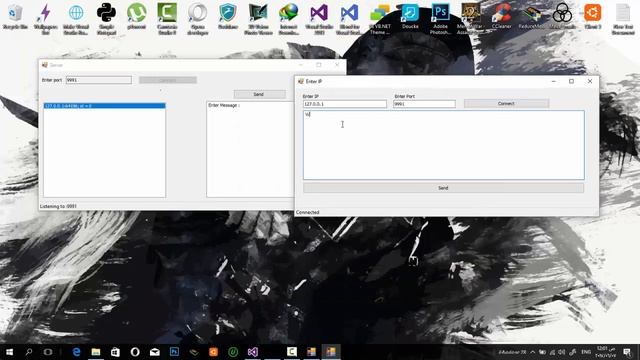Open the Opera developer desktop shortcut

(x=198, y=18)
